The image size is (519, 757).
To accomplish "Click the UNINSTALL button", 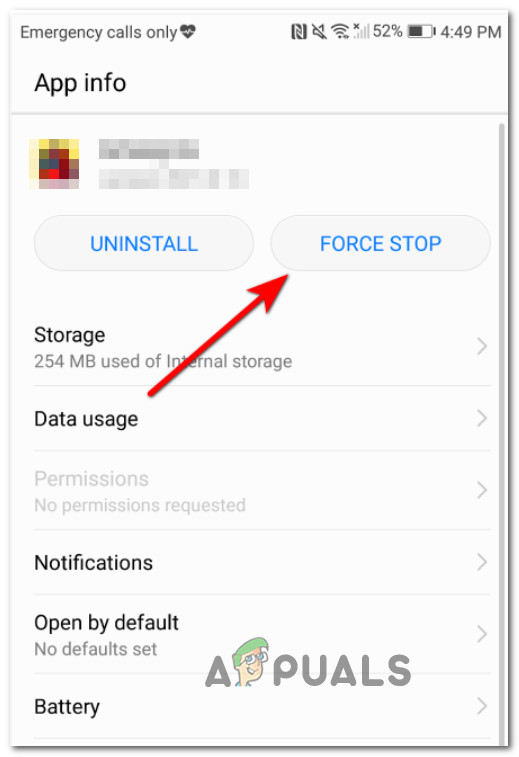I will (x=144, y=243).
